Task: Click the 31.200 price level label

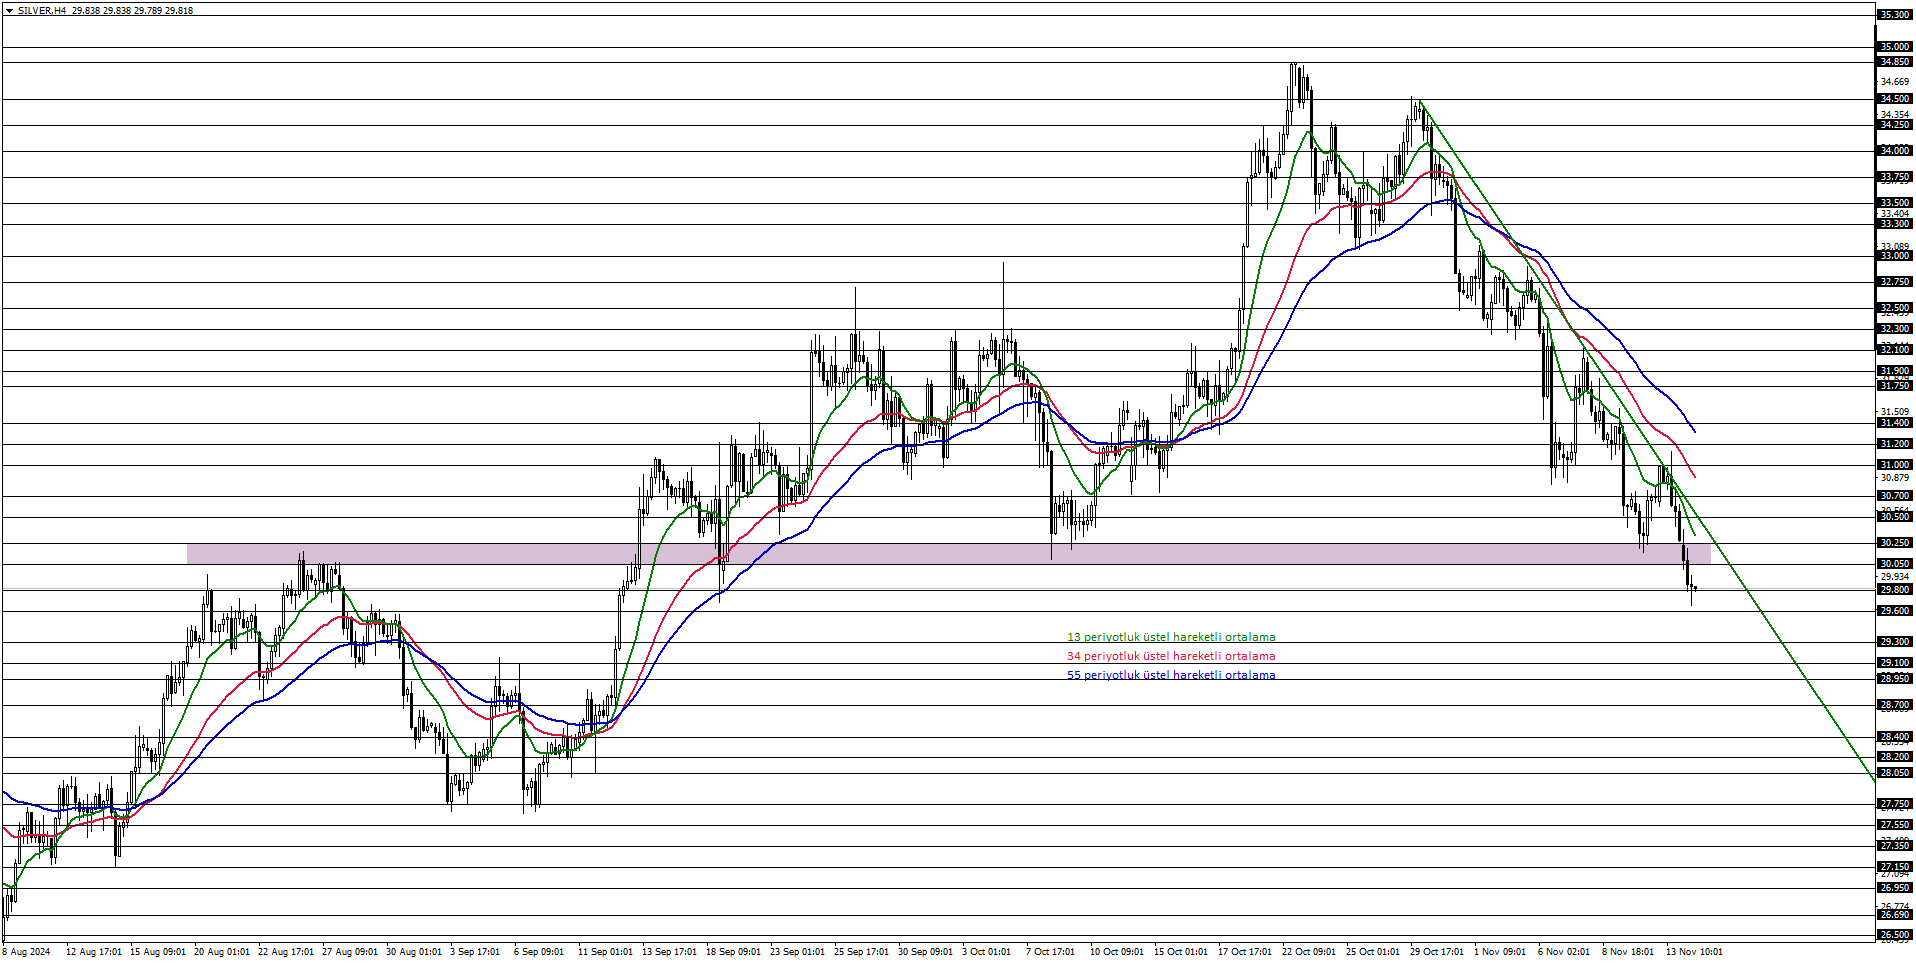Action: click(1895, 444)
